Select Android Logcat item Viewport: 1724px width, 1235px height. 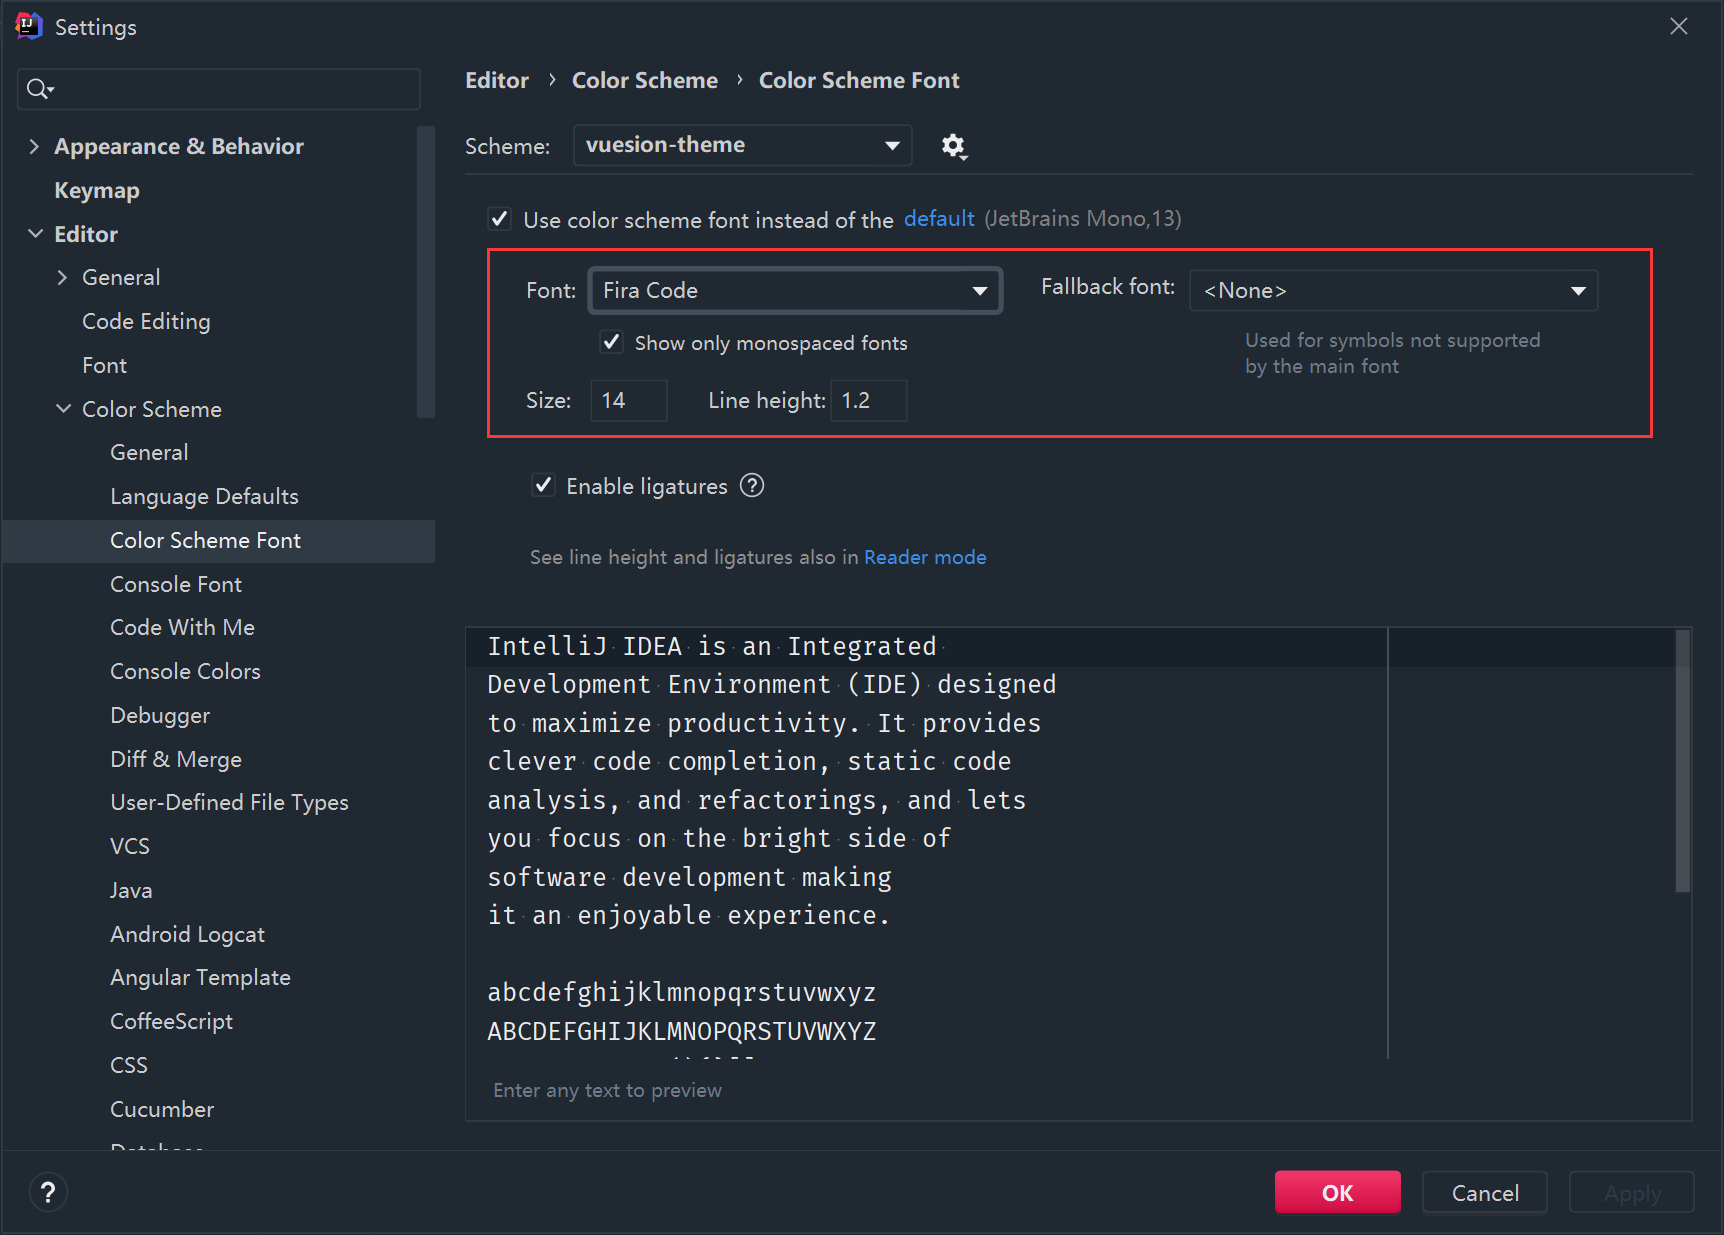click(187, 934)
